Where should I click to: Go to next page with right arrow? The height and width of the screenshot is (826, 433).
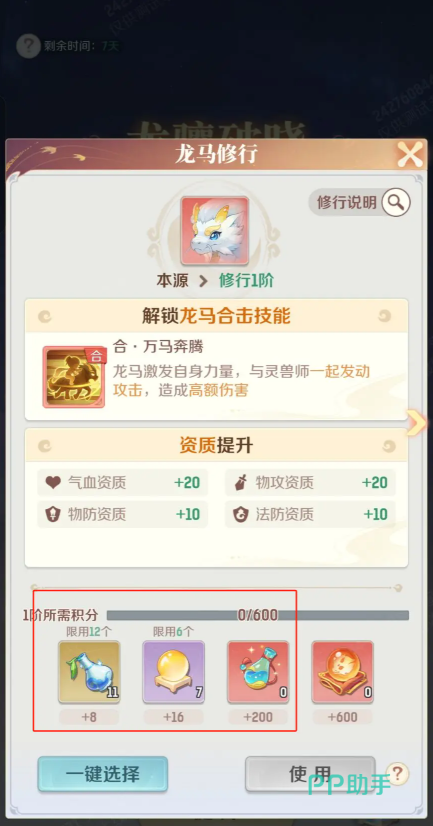[416, 424]
